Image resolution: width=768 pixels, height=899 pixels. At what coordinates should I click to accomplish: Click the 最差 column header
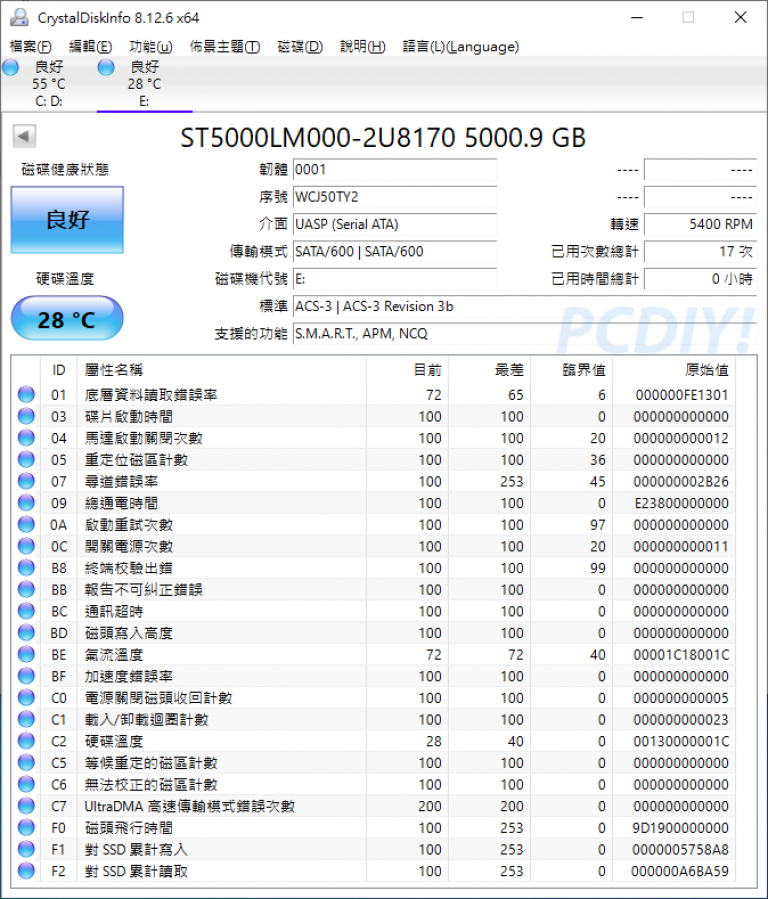click(x=489, y=370)
